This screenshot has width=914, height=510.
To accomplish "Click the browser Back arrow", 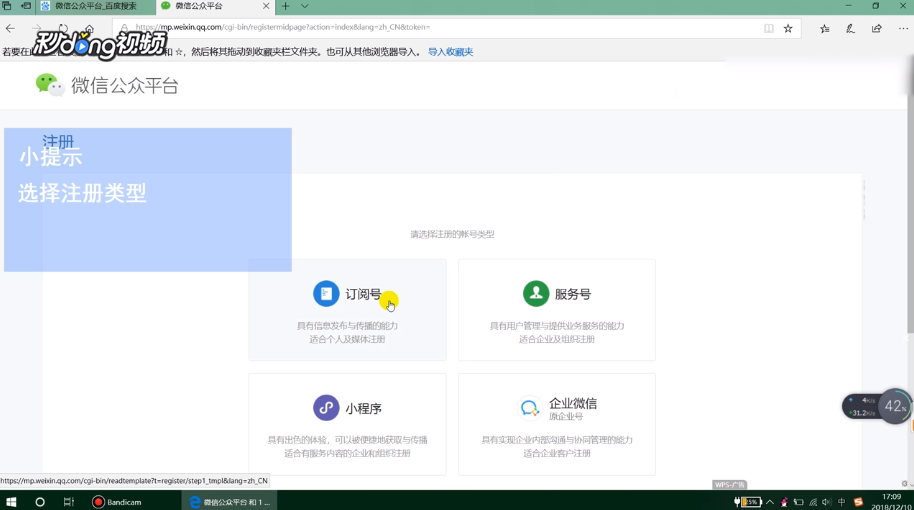I will [10, 28].
